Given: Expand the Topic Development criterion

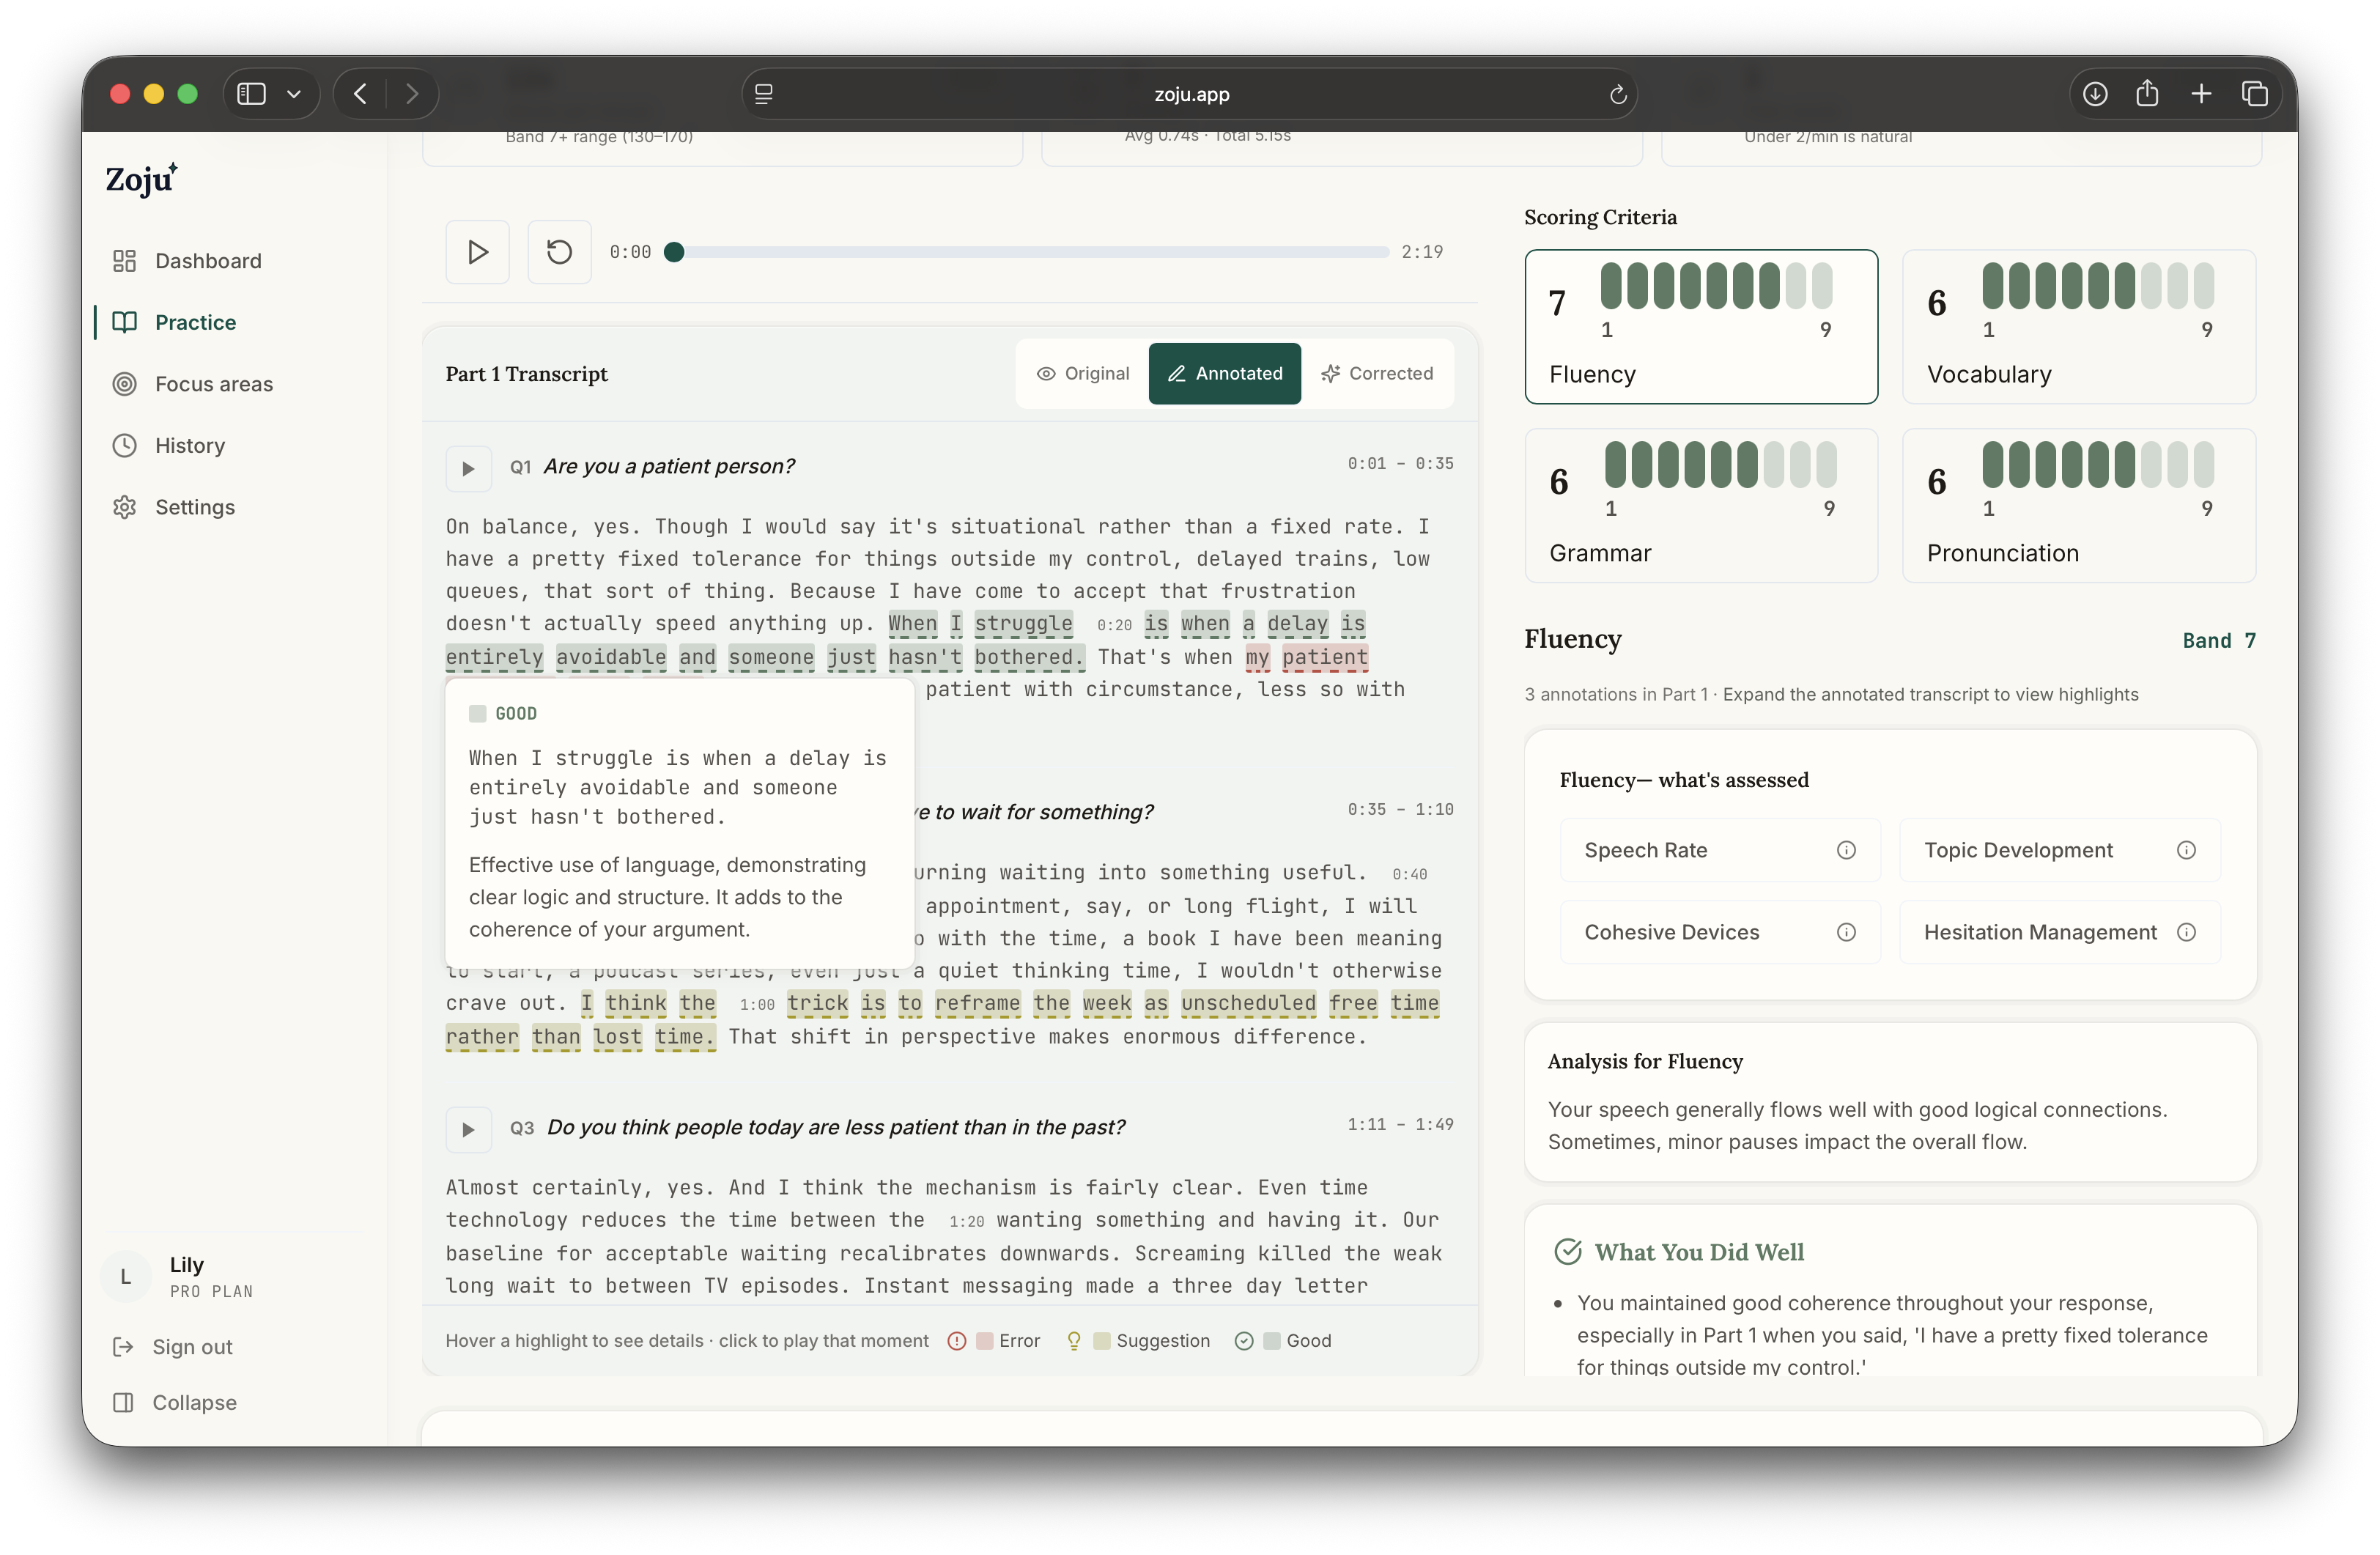Looking at the screenshot, I should [2060, 850].
